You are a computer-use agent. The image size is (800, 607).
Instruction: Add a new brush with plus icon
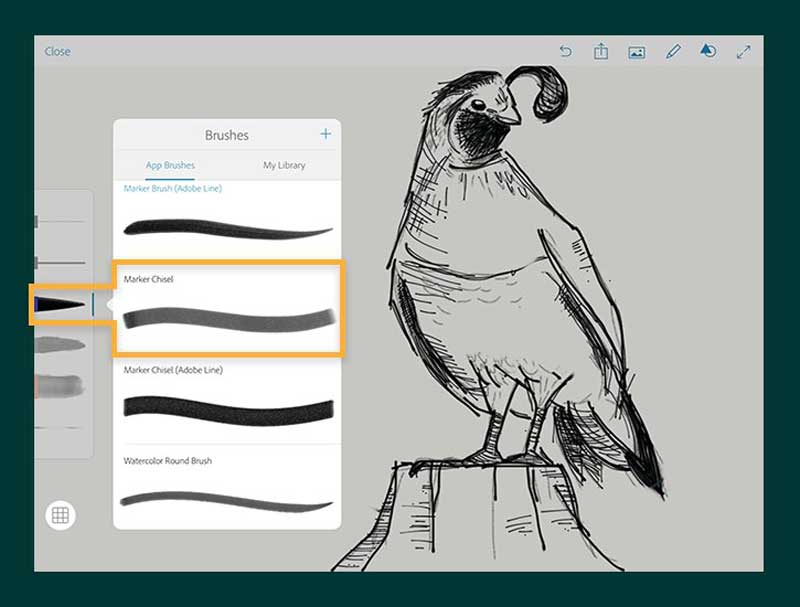coord(325,134)
